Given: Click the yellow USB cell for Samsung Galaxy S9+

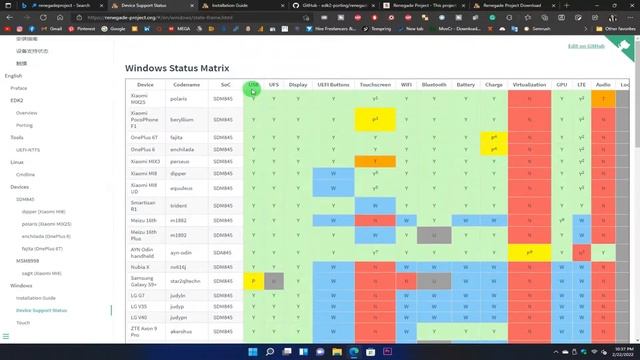Looking at the screenshot, I should pos(253,281).
